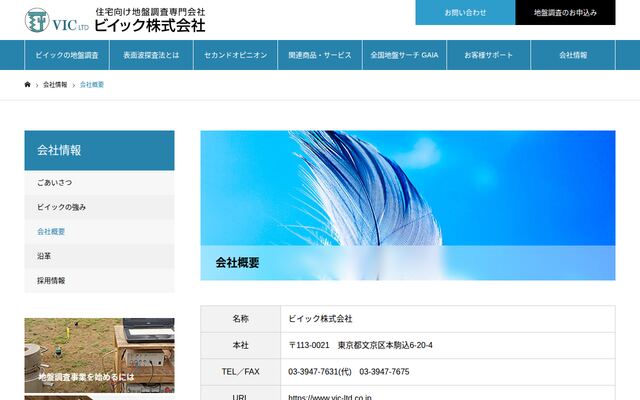Select 全国地盤サーチ GAIA menu item
The width and height of the screenshot is (640, 400).
404,55
